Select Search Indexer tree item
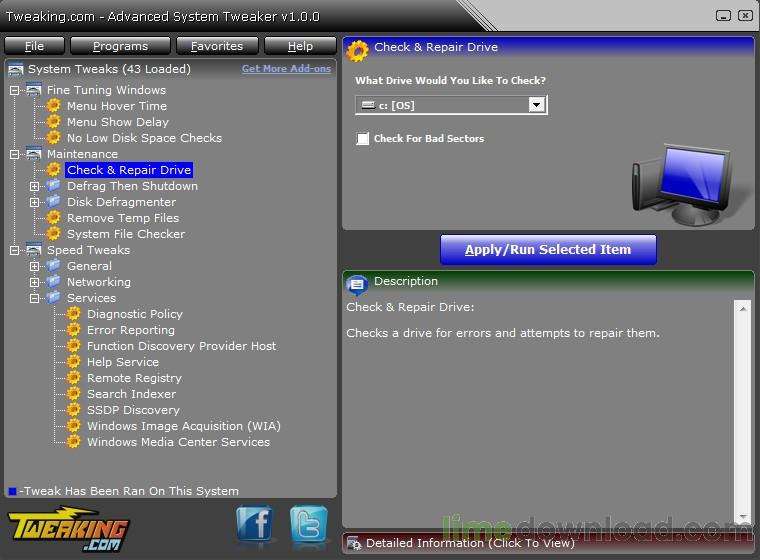This screenshot has width=760, height=560. pos(131,394)
